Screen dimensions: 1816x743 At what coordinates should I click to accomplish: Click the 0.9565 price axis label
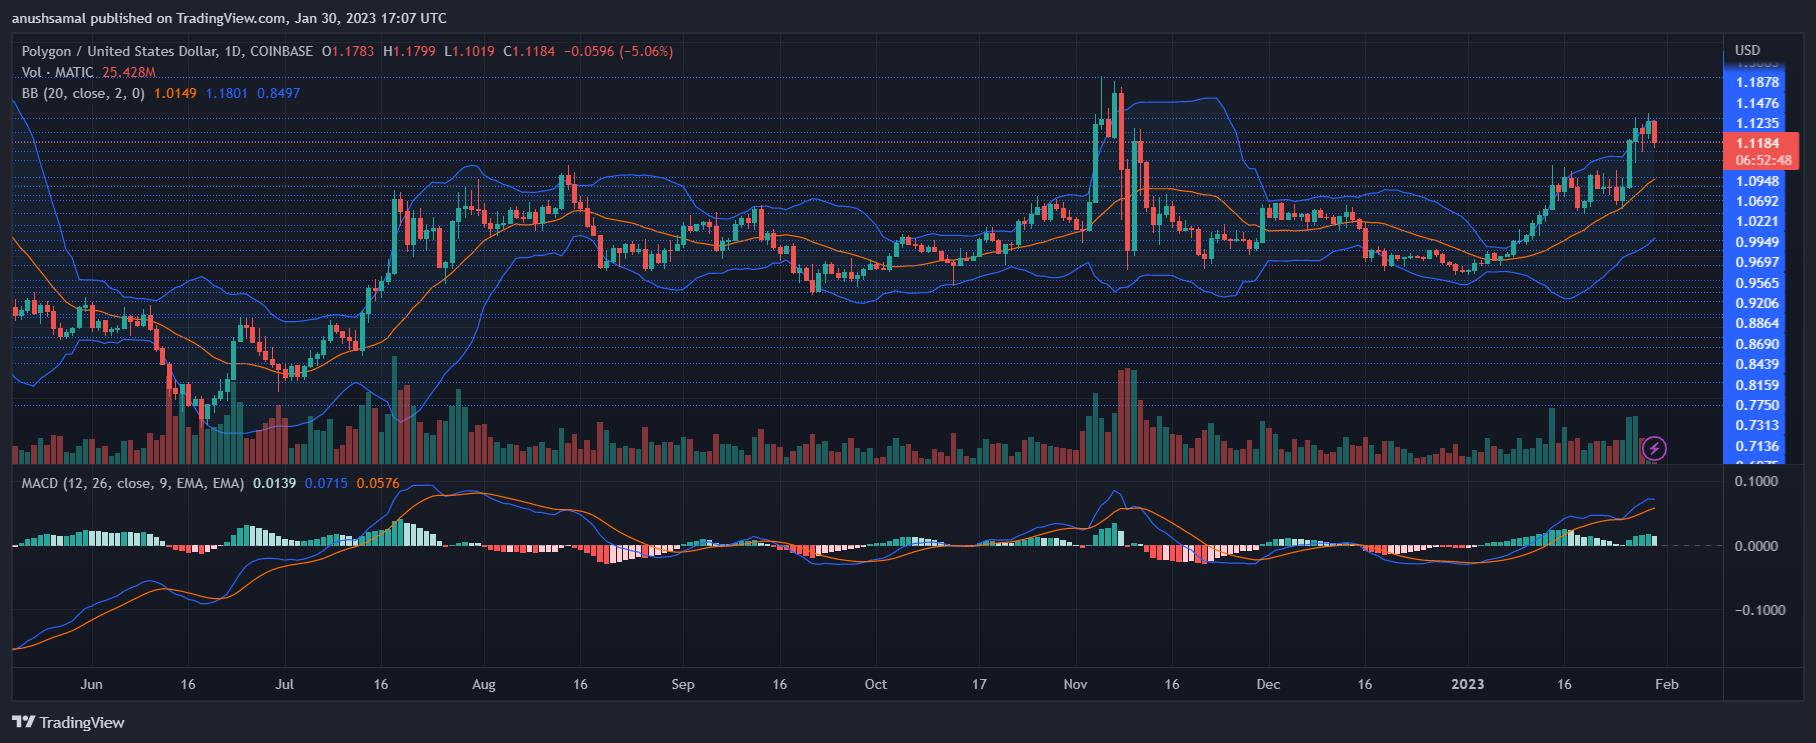[1757, 283]
